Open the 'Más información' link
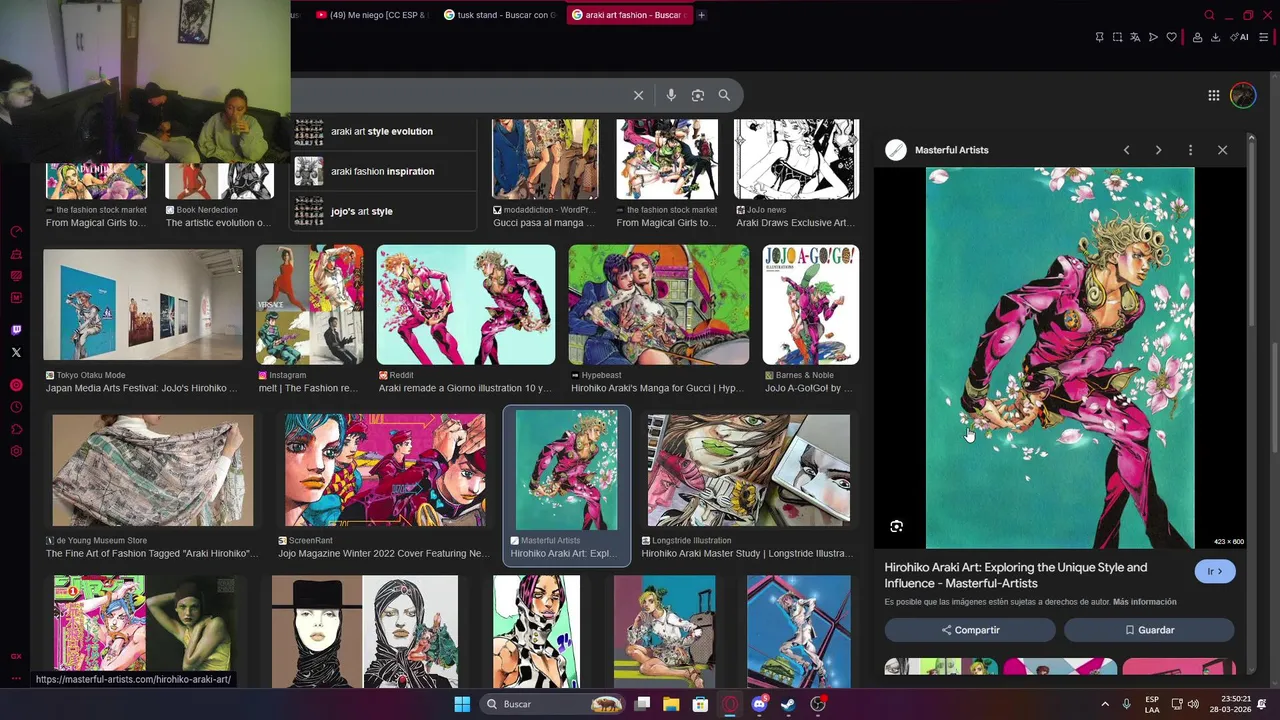This screenshot has height=720, width=1280. click(x=1144, y=602)
